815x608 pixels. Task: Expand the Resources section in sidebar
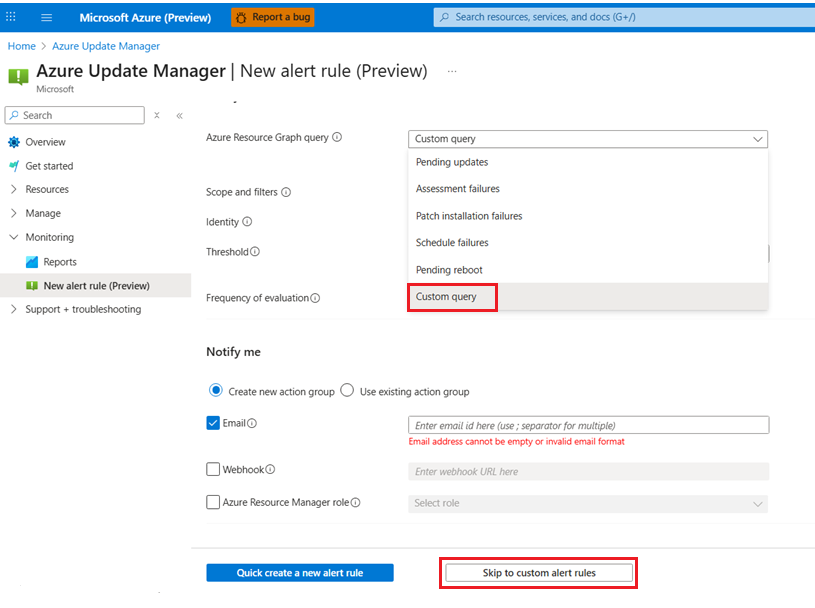[14, 189]
